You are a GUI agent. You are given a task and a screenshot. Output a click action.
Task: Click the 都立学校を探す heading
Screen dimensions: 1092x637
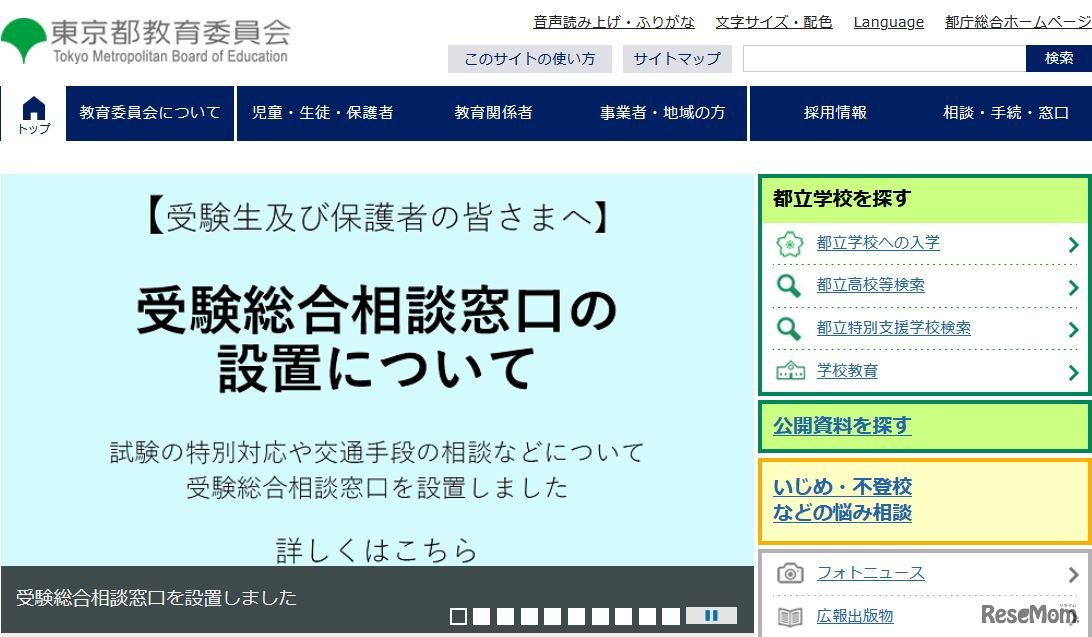[x=842, y=198]
